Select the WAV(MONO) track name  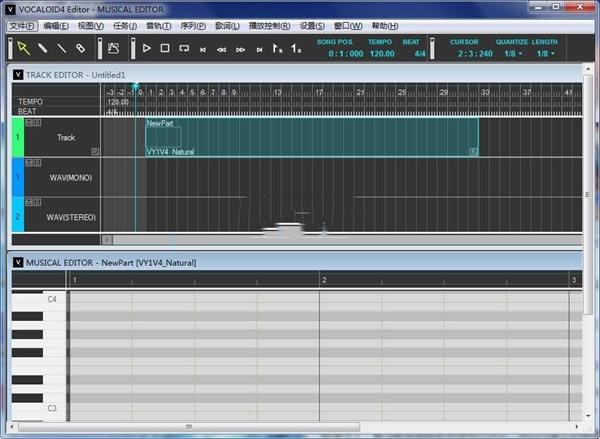[x=71, y=178]
